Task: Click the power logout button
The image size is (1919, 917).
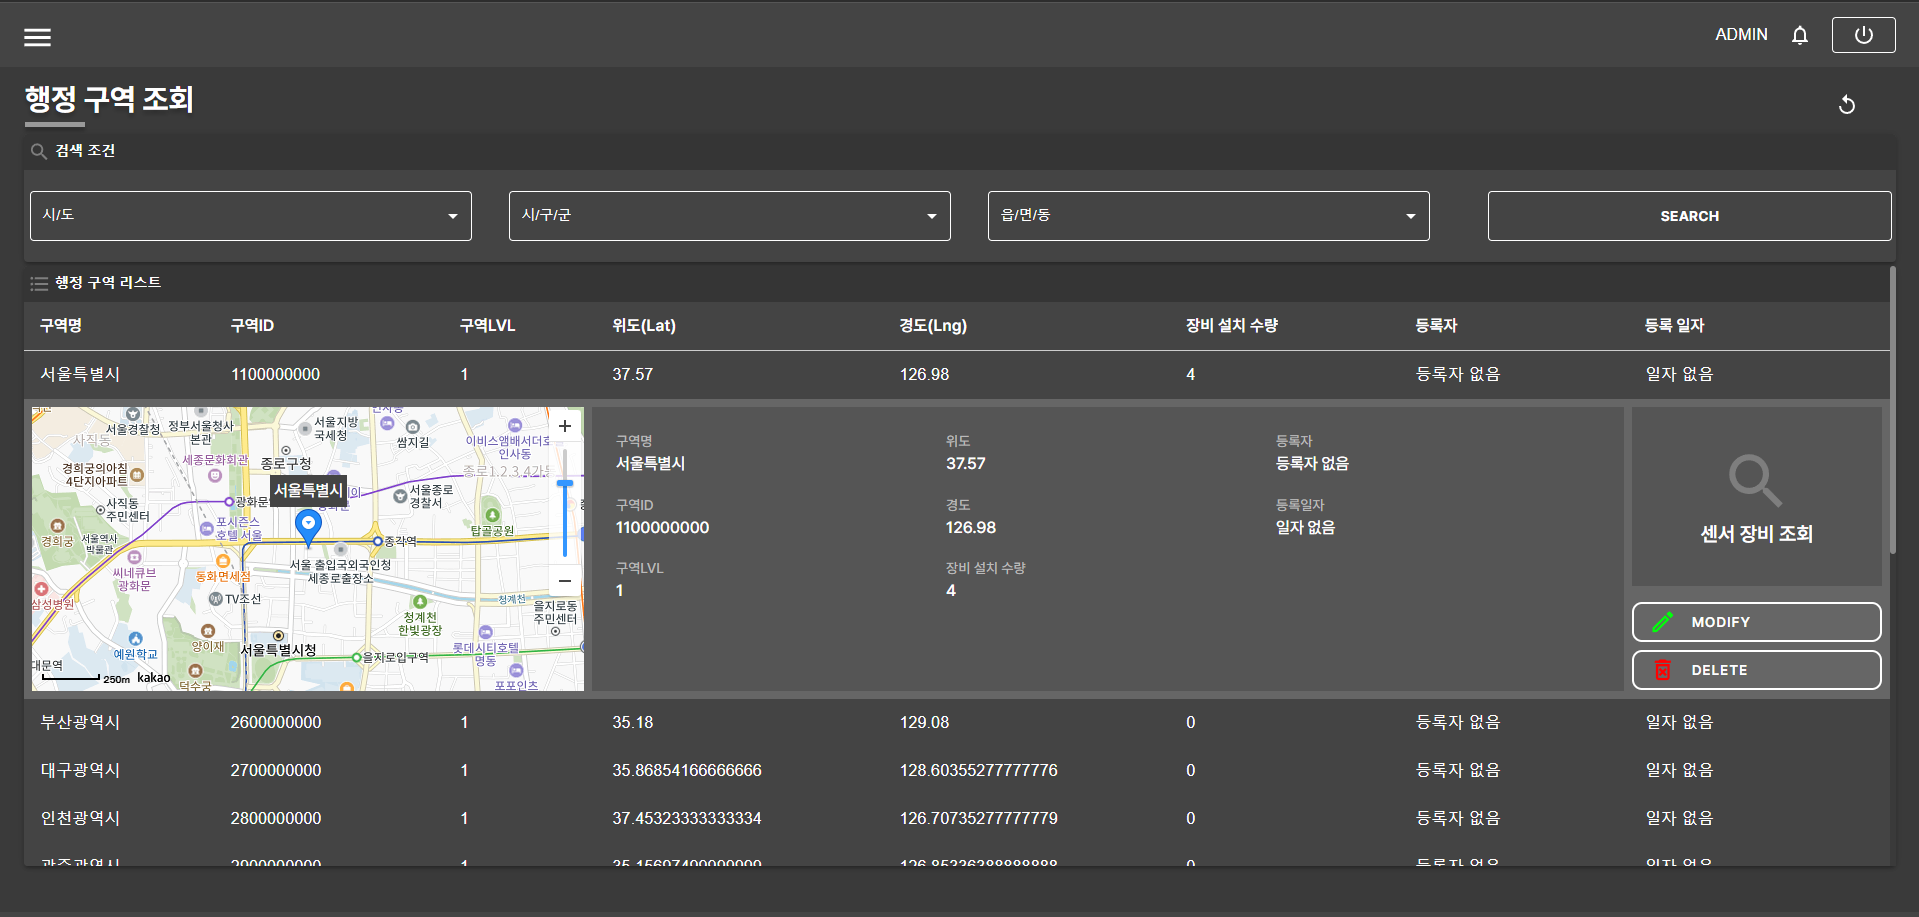Action: pyautogui.click(x=1863, y=35)
